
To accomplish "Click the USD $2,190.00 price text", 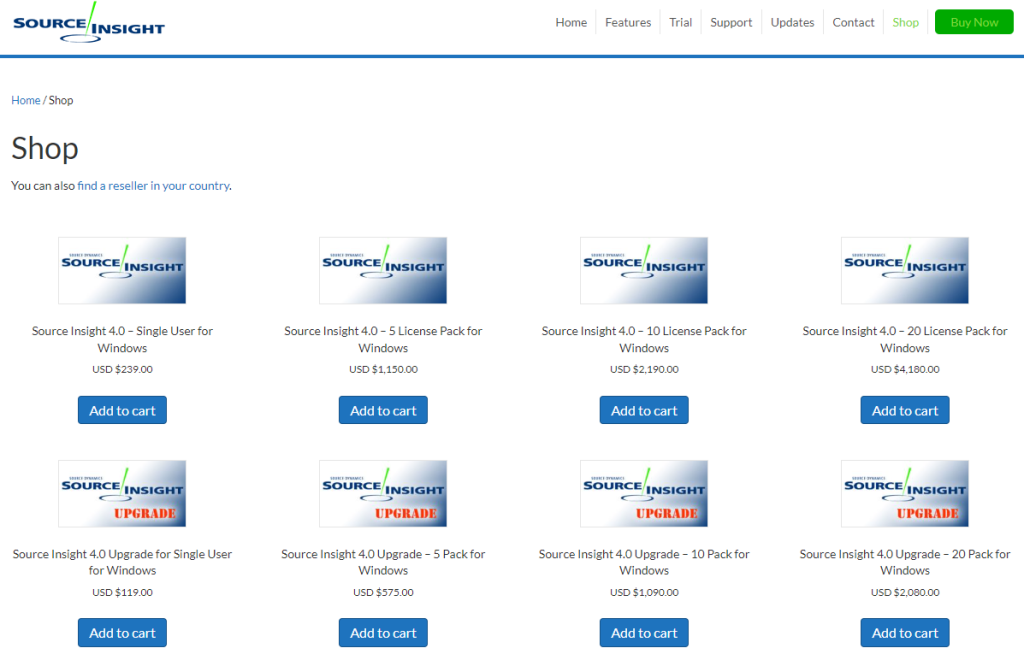I will pos(644,369).
